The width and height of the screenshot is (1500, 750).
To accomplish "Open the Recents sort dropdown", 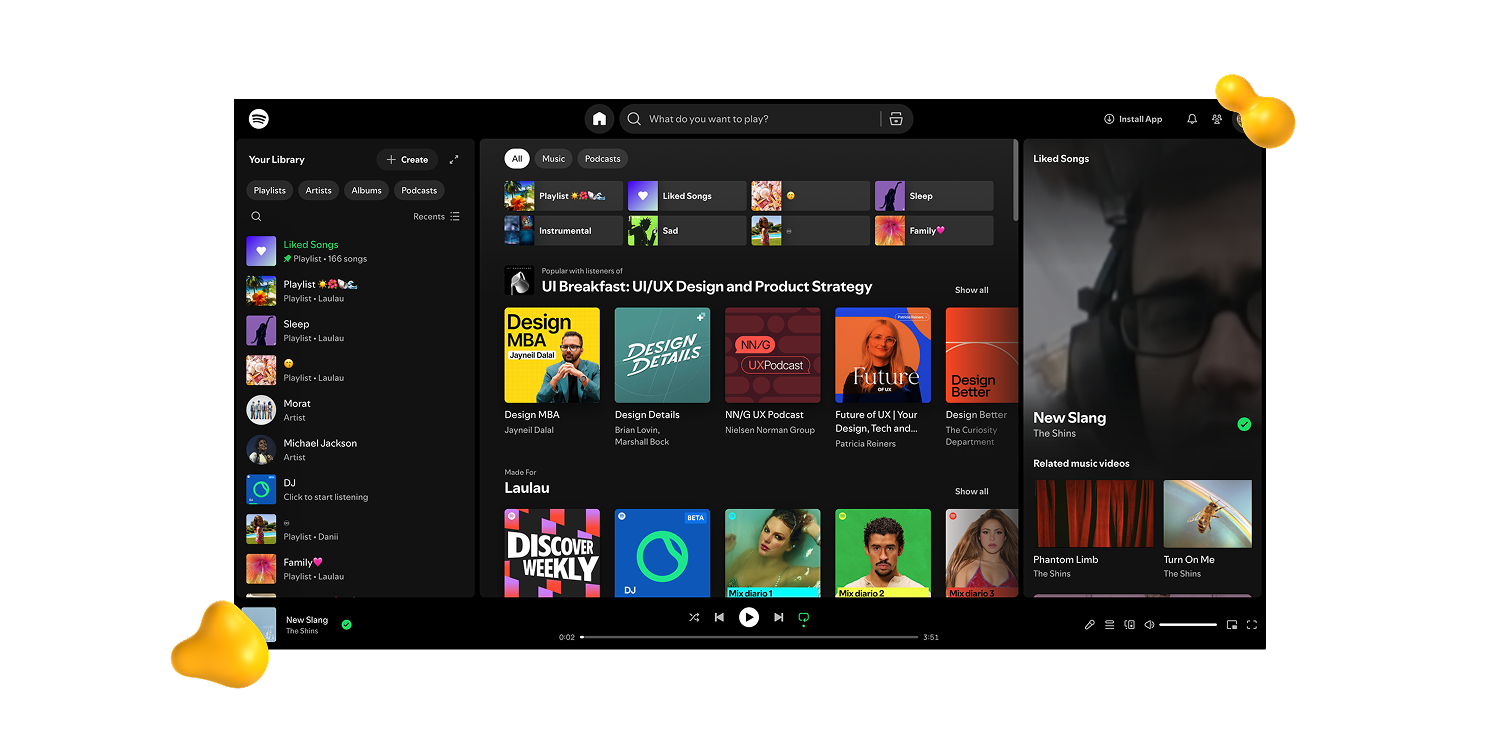I will point(436,216).
